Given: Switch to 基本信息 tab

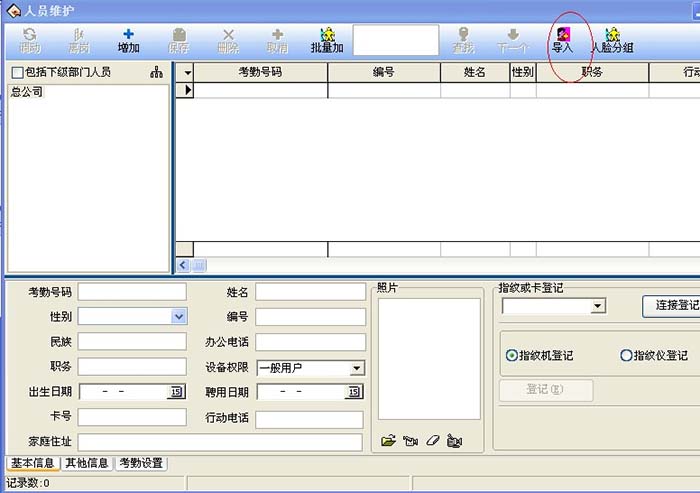Looking at the screenshot, I should coord(33,463).
